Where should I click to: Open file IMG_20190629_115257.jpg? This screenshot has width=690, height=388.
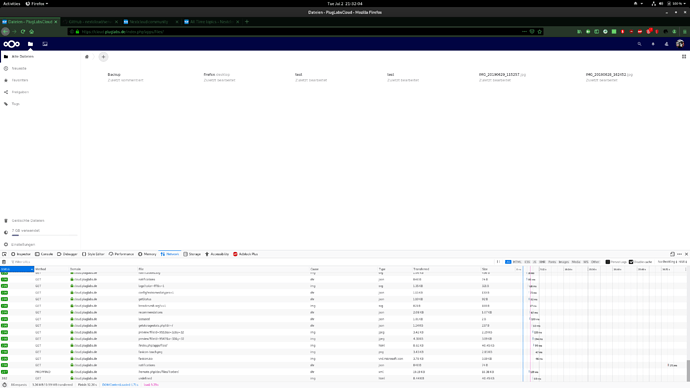coord(502,75)
